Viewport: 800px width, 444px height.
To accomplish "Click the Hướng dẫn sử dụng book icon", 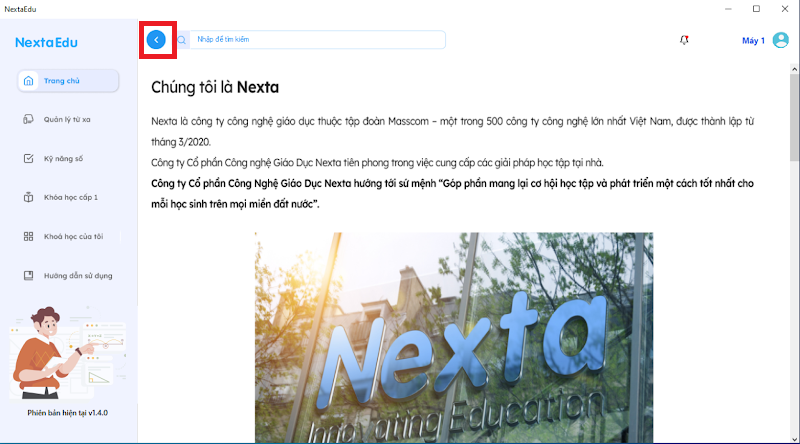I will [29, 276].
